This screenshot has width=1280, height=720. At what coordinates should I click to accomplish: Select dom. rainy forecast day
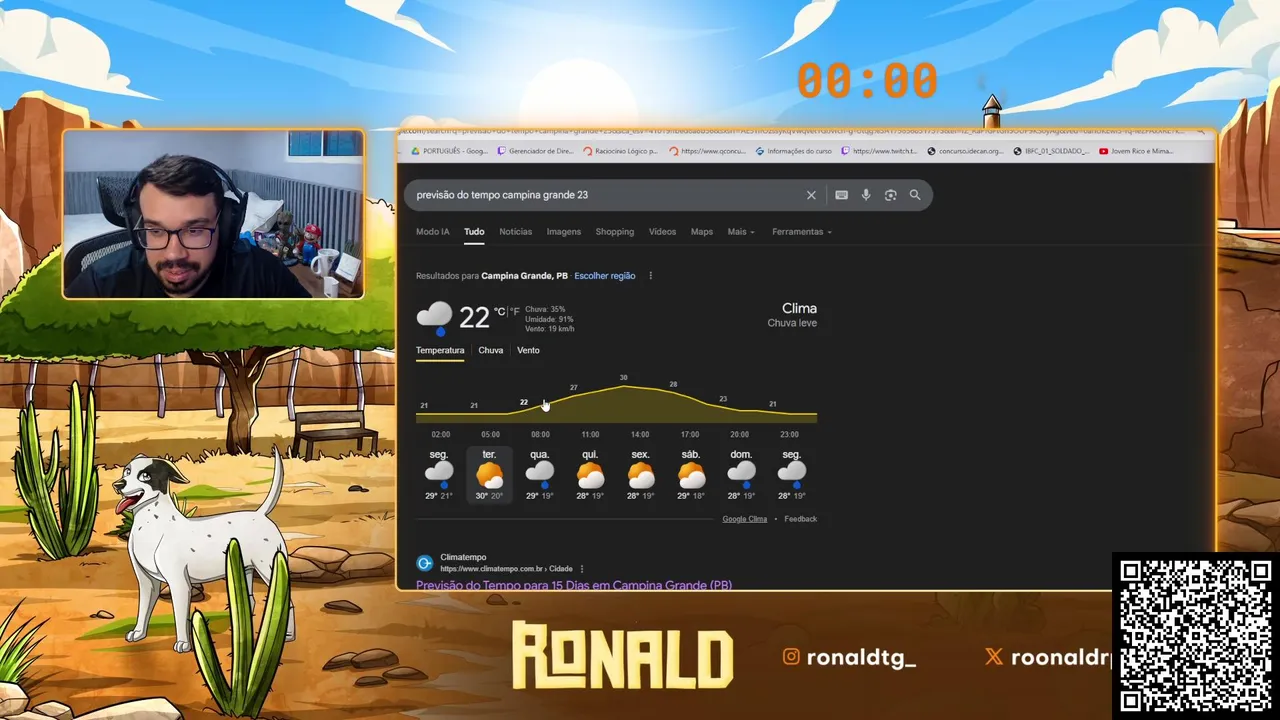coord(741,475)
